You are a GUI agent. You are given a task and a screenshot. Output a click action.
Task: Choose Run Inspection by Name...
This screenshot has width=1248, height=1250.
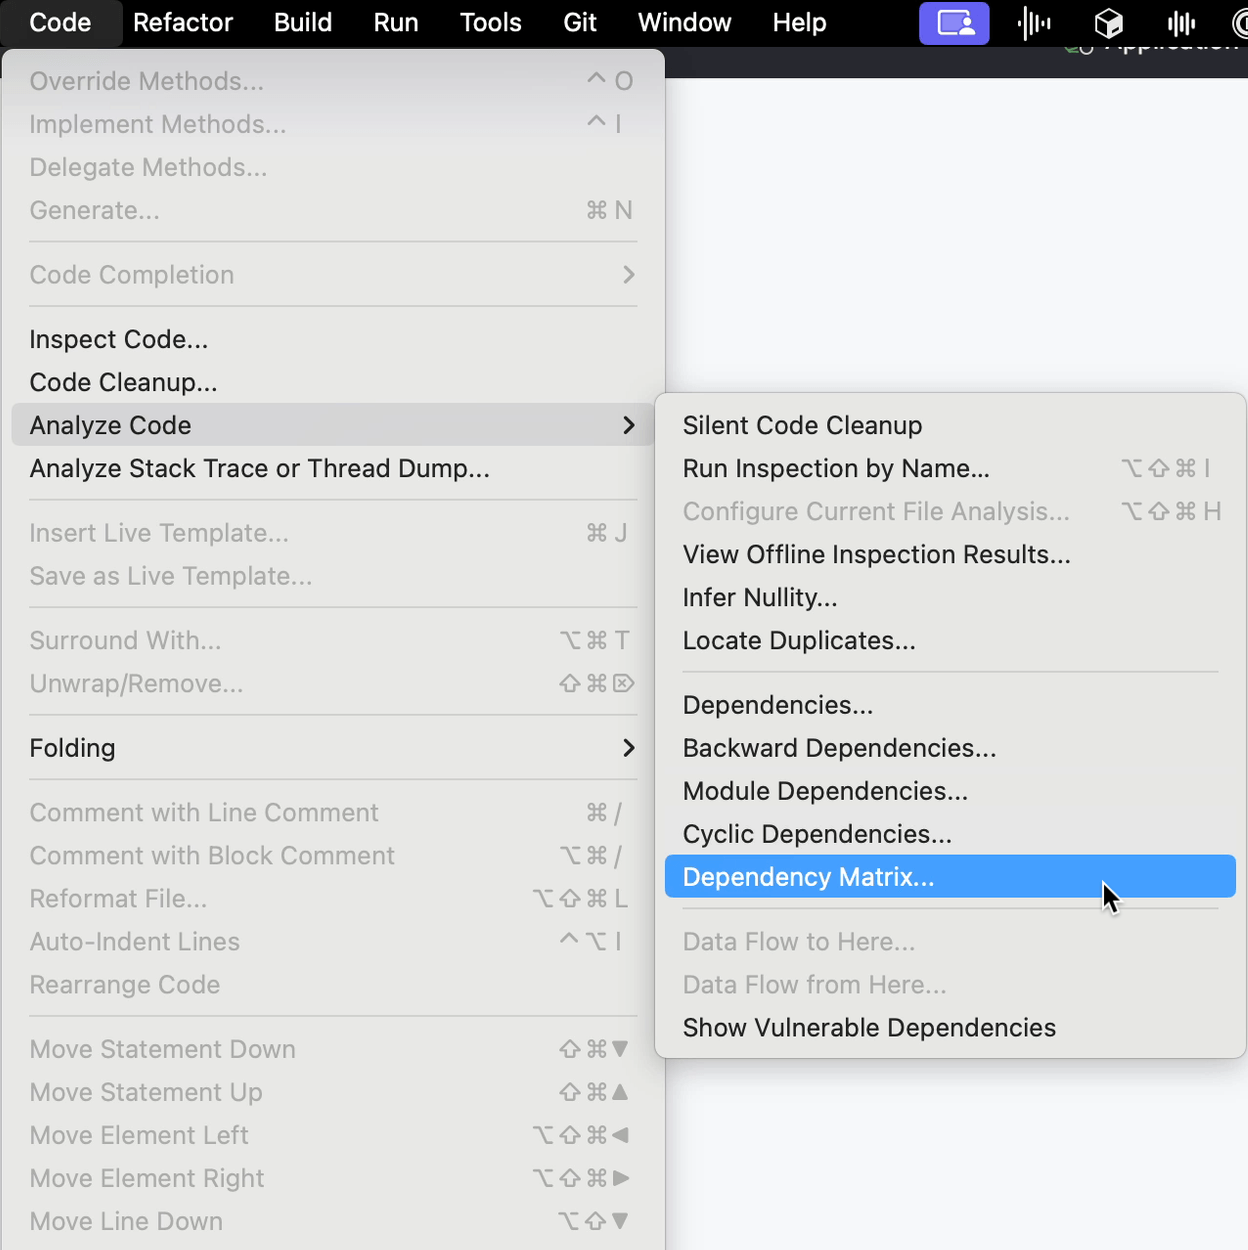[836, 469]
